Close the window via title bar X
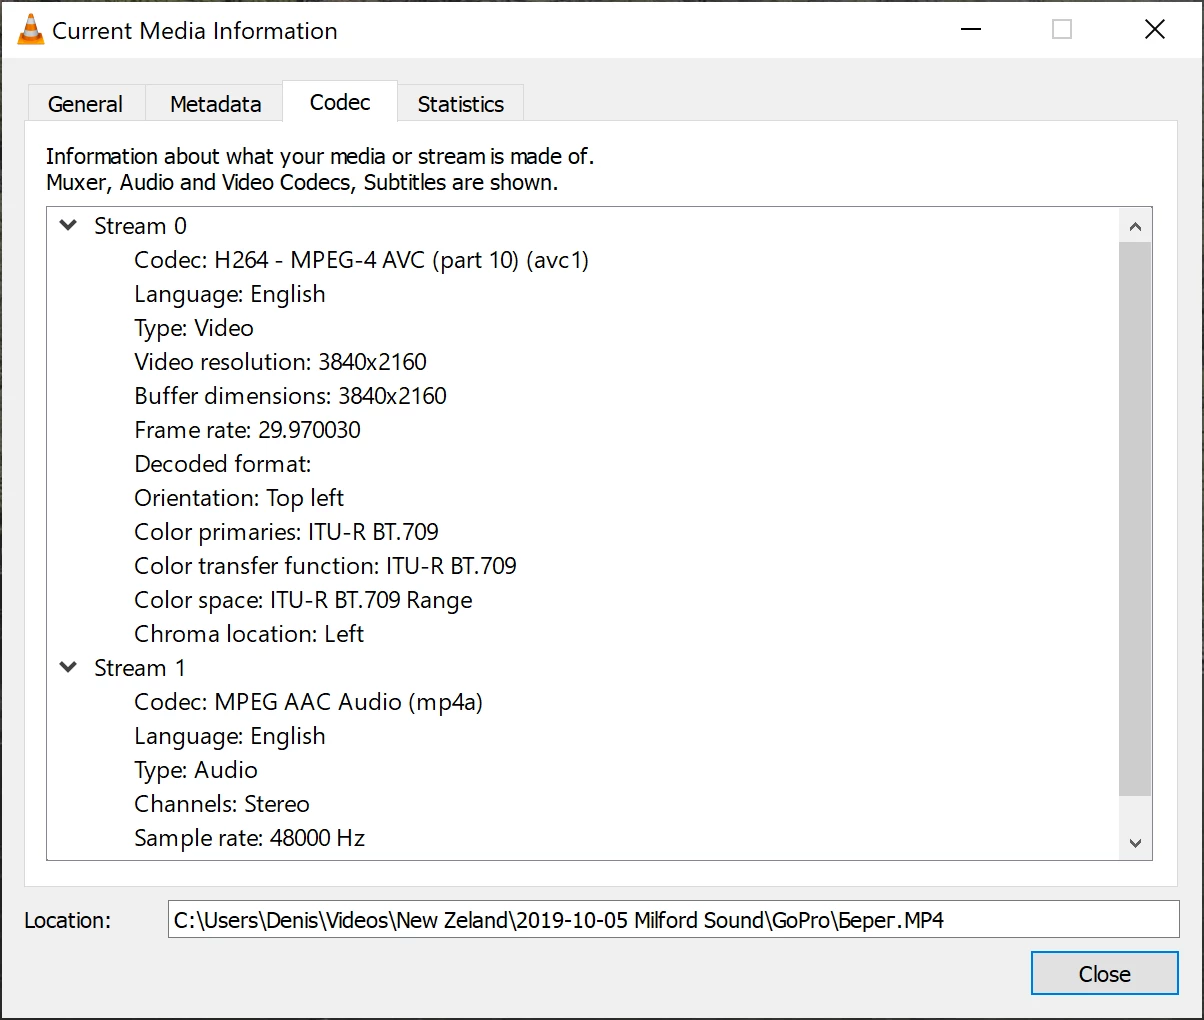 [x=1155, y=30]
